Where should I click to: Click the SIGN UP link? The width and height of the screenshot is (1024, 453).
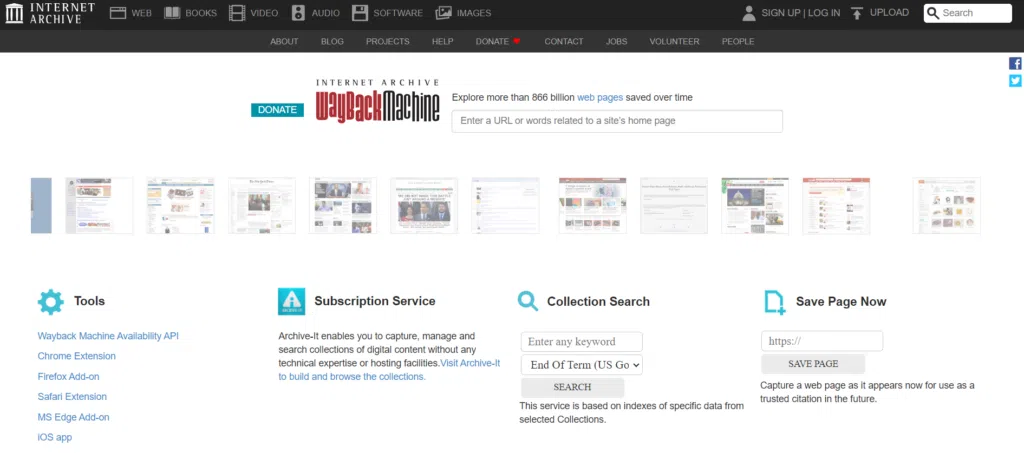pos(781,13)
